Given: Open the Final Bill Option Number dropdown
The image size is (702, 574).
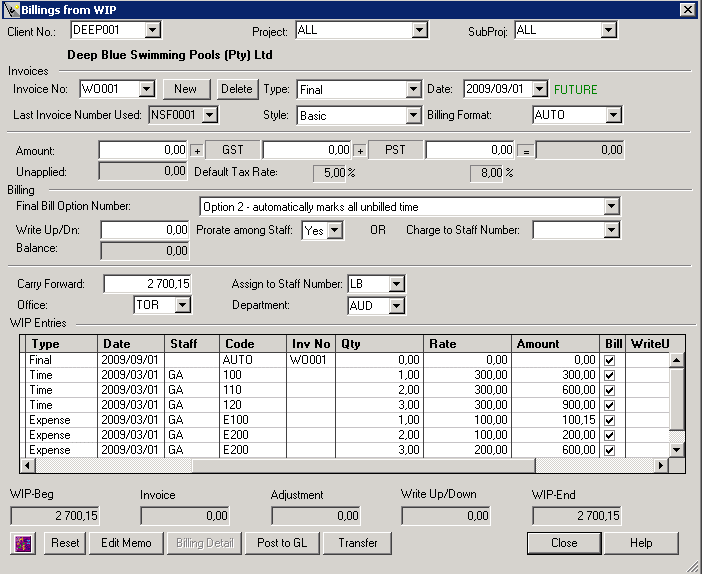Looking at the screenshot, I should (612, 207).
